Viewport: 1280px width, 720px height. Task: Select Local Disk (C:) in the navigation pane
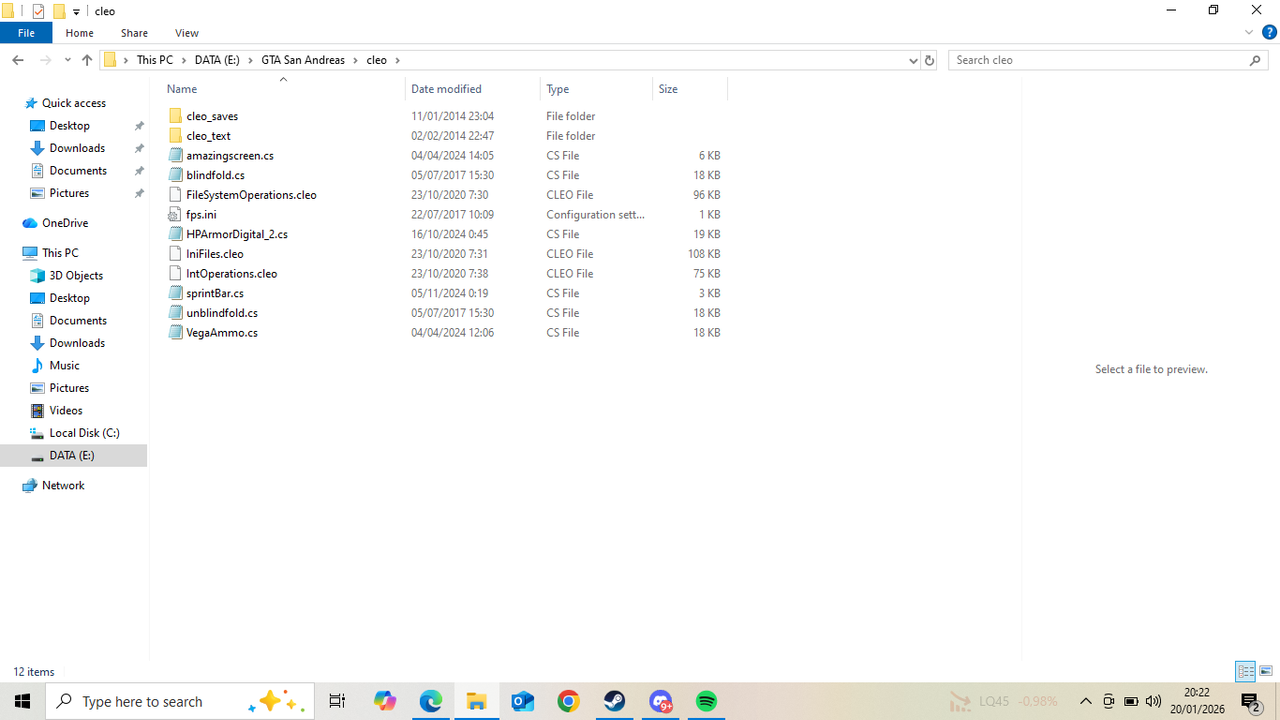click(84, 433)
